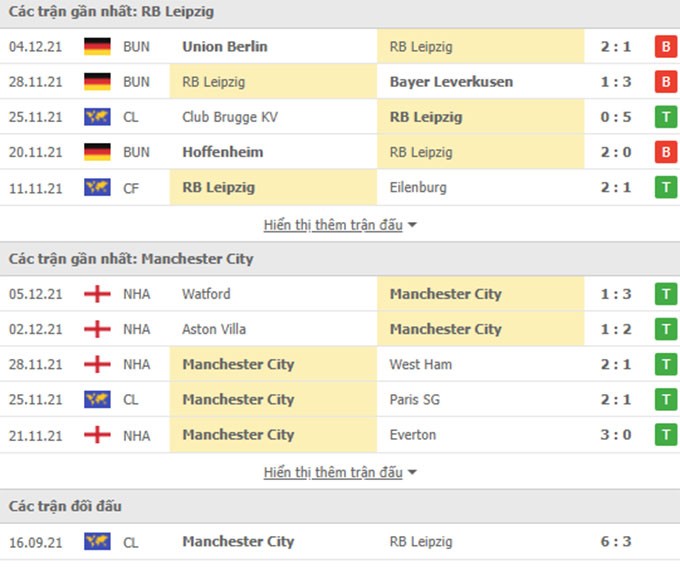Click the dropdown arrow beside the Leipzig show-more link

(x=412, y=225)
